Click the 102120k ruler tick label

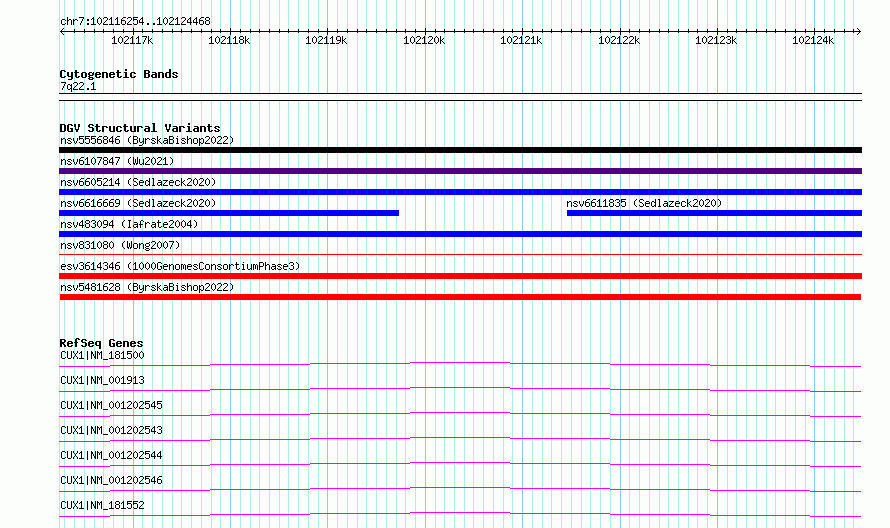pyautogui.click(x=424, y=40)
